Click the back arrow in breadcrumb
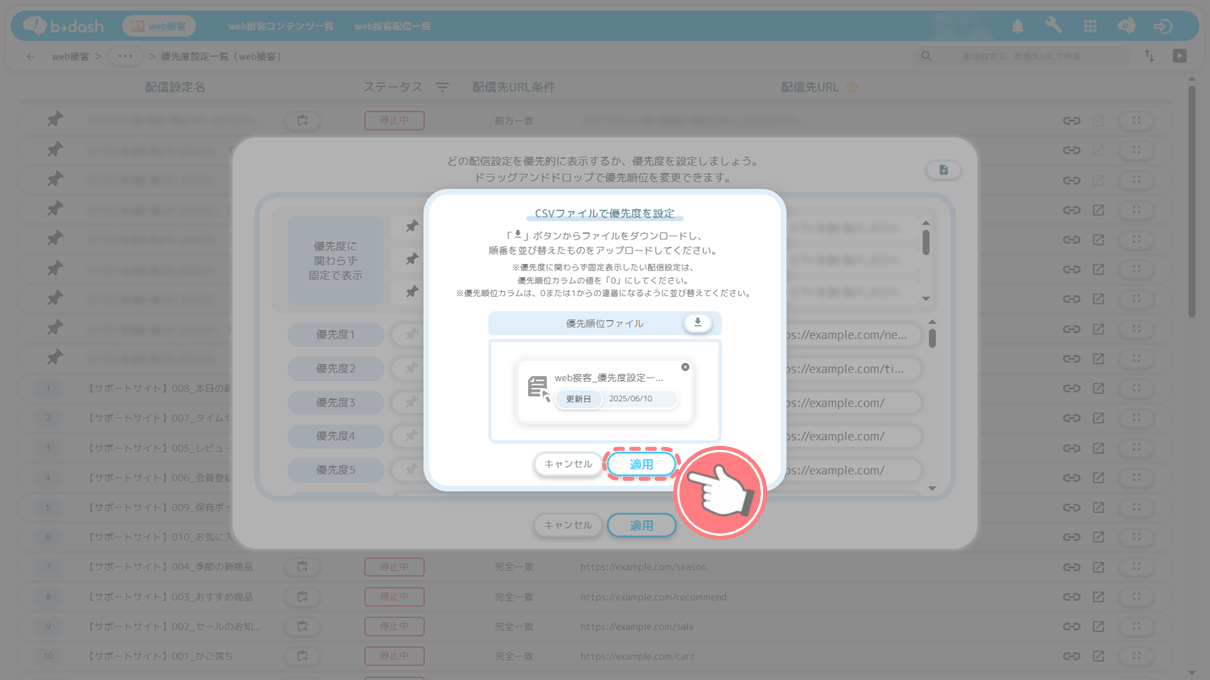The image size is (1210, 680). point(30,57)
